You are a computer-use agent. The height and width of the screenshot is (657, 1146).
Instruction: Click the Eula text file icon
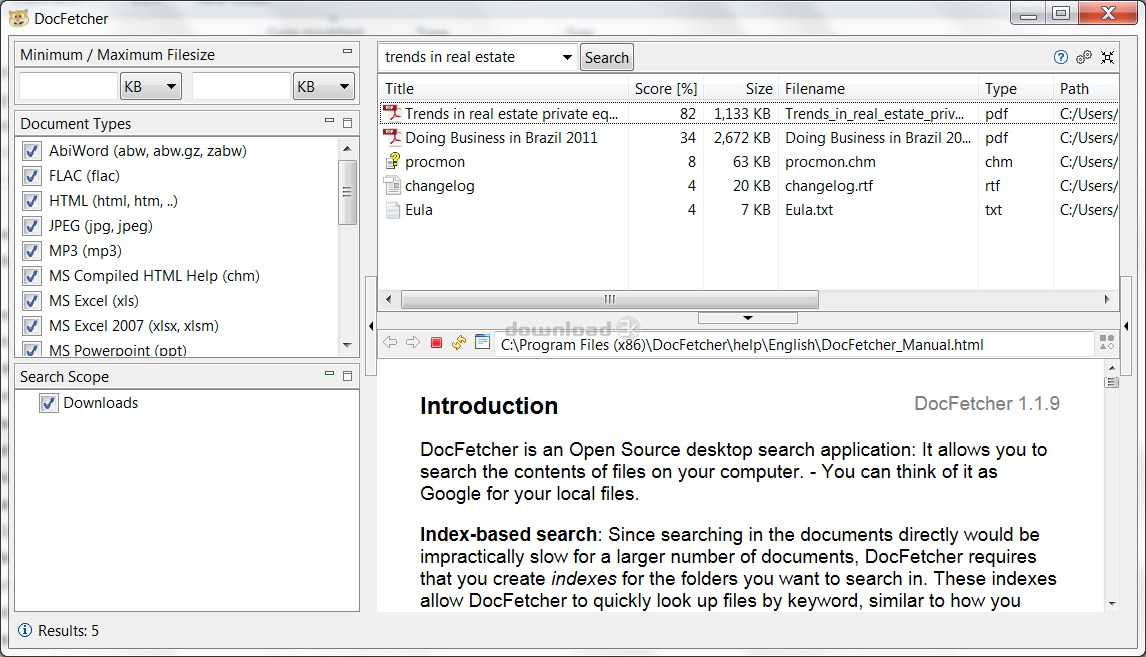(x=392, y=210)
